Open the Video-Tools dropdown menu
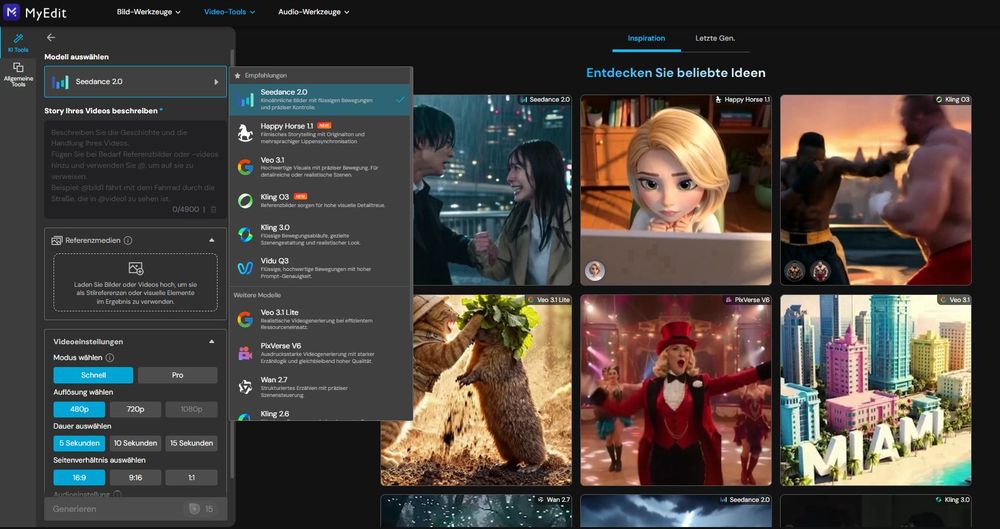 (x=229, y=11)
